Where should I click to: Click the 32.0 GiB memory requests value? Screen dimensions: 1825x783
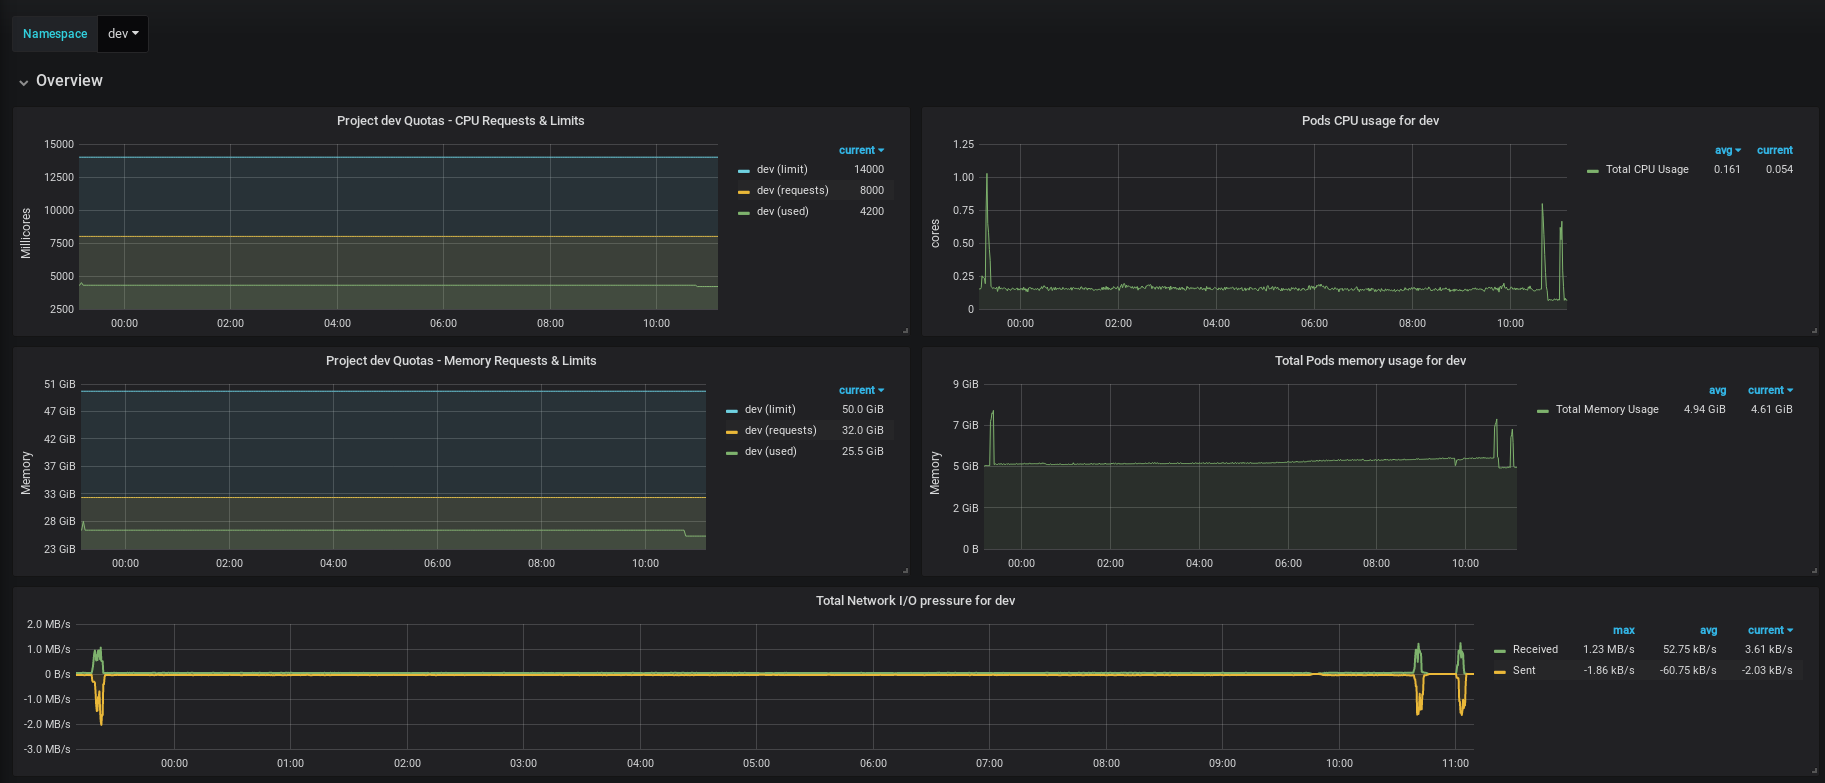863,431
